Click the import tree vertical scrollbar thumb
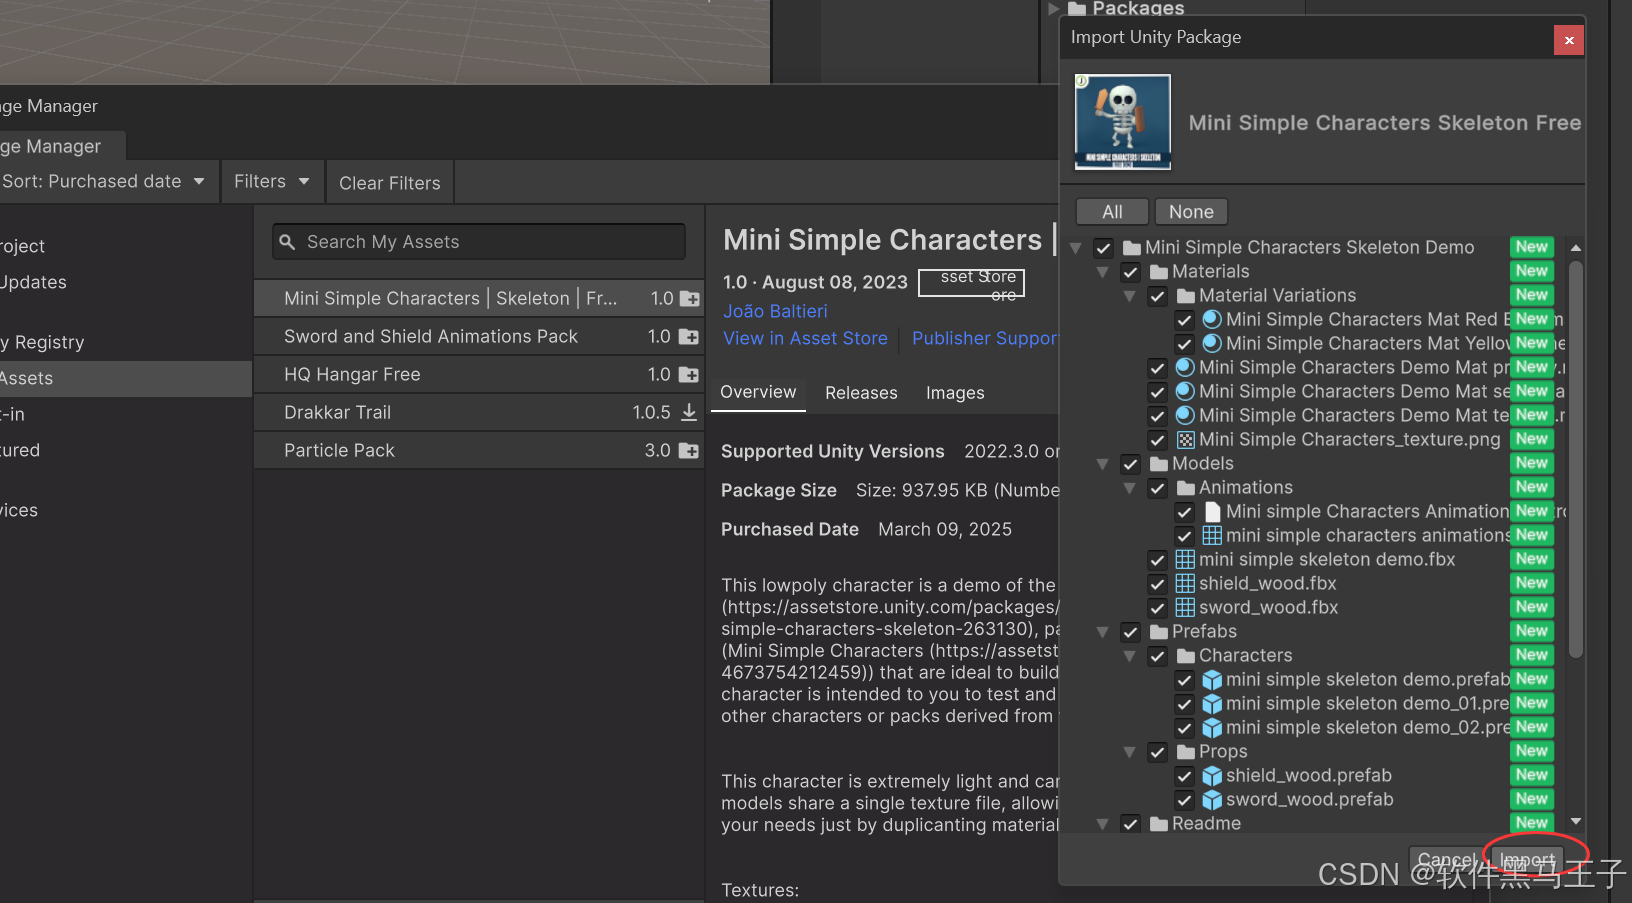Viewport: 1632px width, 903px height. click(x=1576, y=460)
